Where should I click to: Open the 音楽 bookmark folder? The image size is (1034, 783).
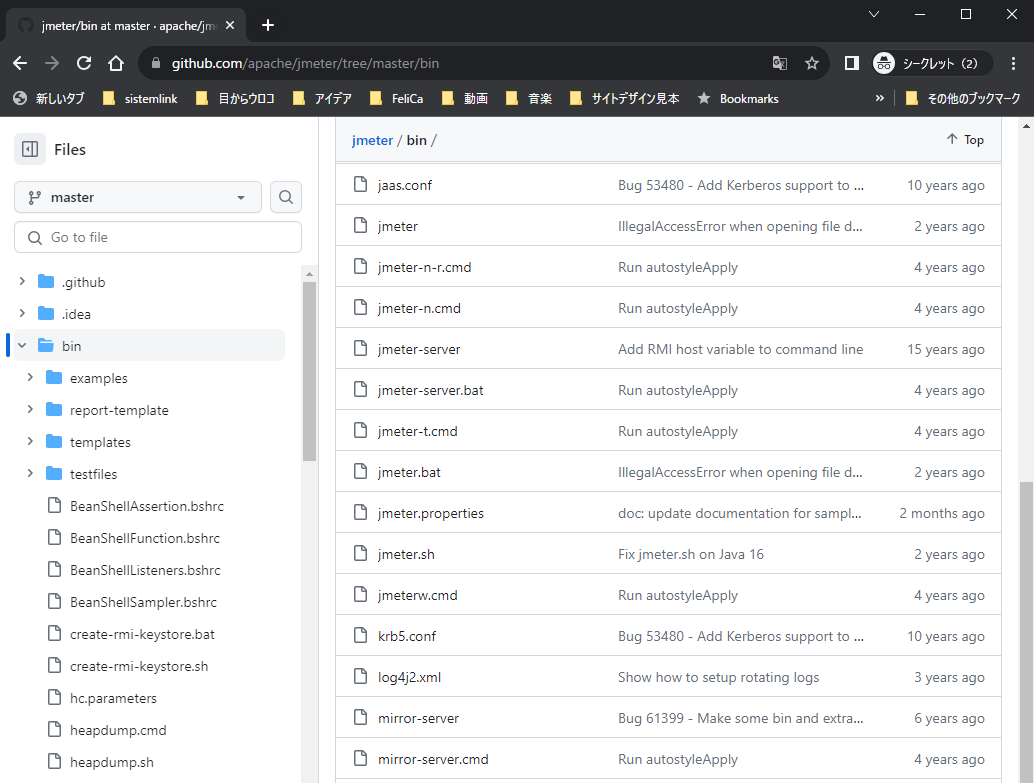click(529, 98)
